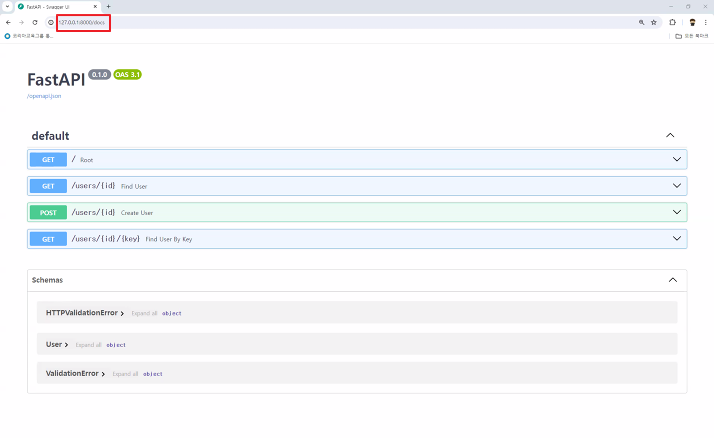
Task: Open the Chrome three-dot menu
Action: (x=705, y=22)
